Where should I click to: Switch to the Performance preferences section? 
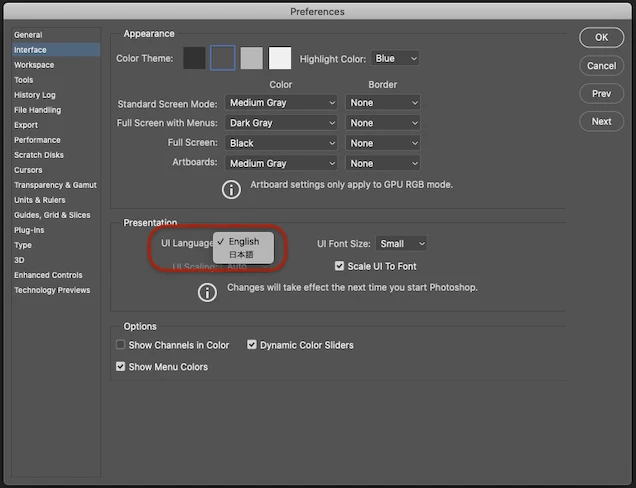pos(37,140)
